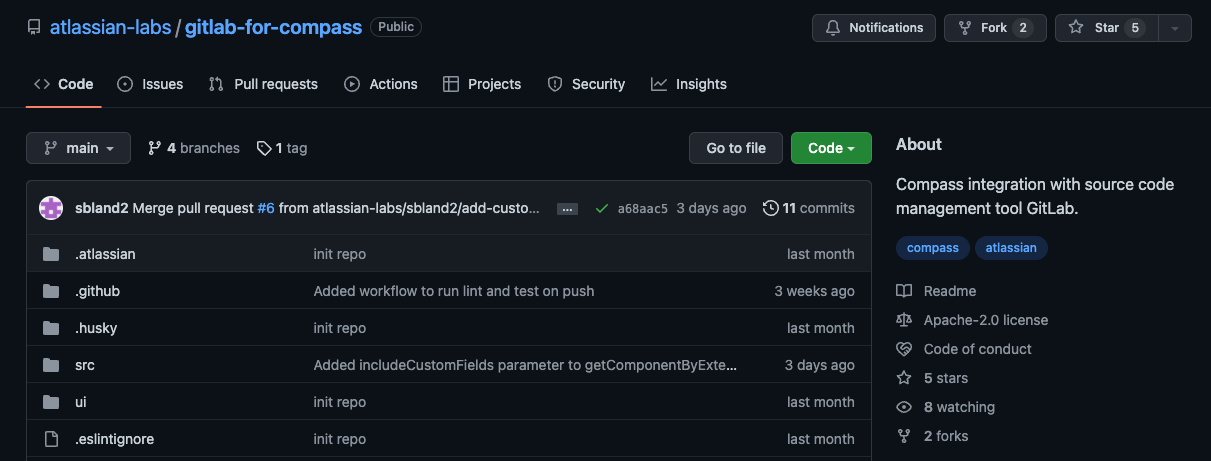Select the compass topic tag
1211x461 pixels.
(x=933, y=247)
